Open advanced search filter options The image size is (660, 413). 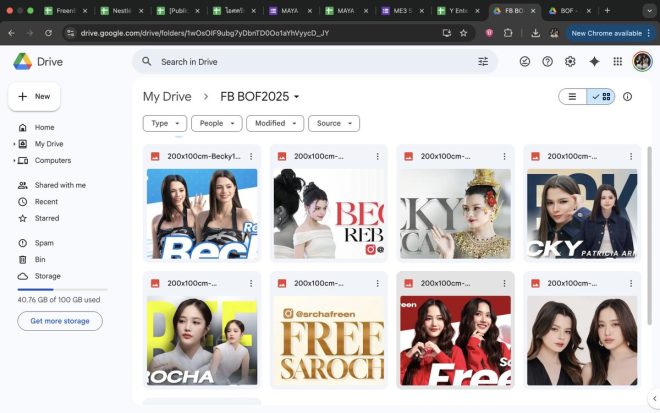(483, 62)
